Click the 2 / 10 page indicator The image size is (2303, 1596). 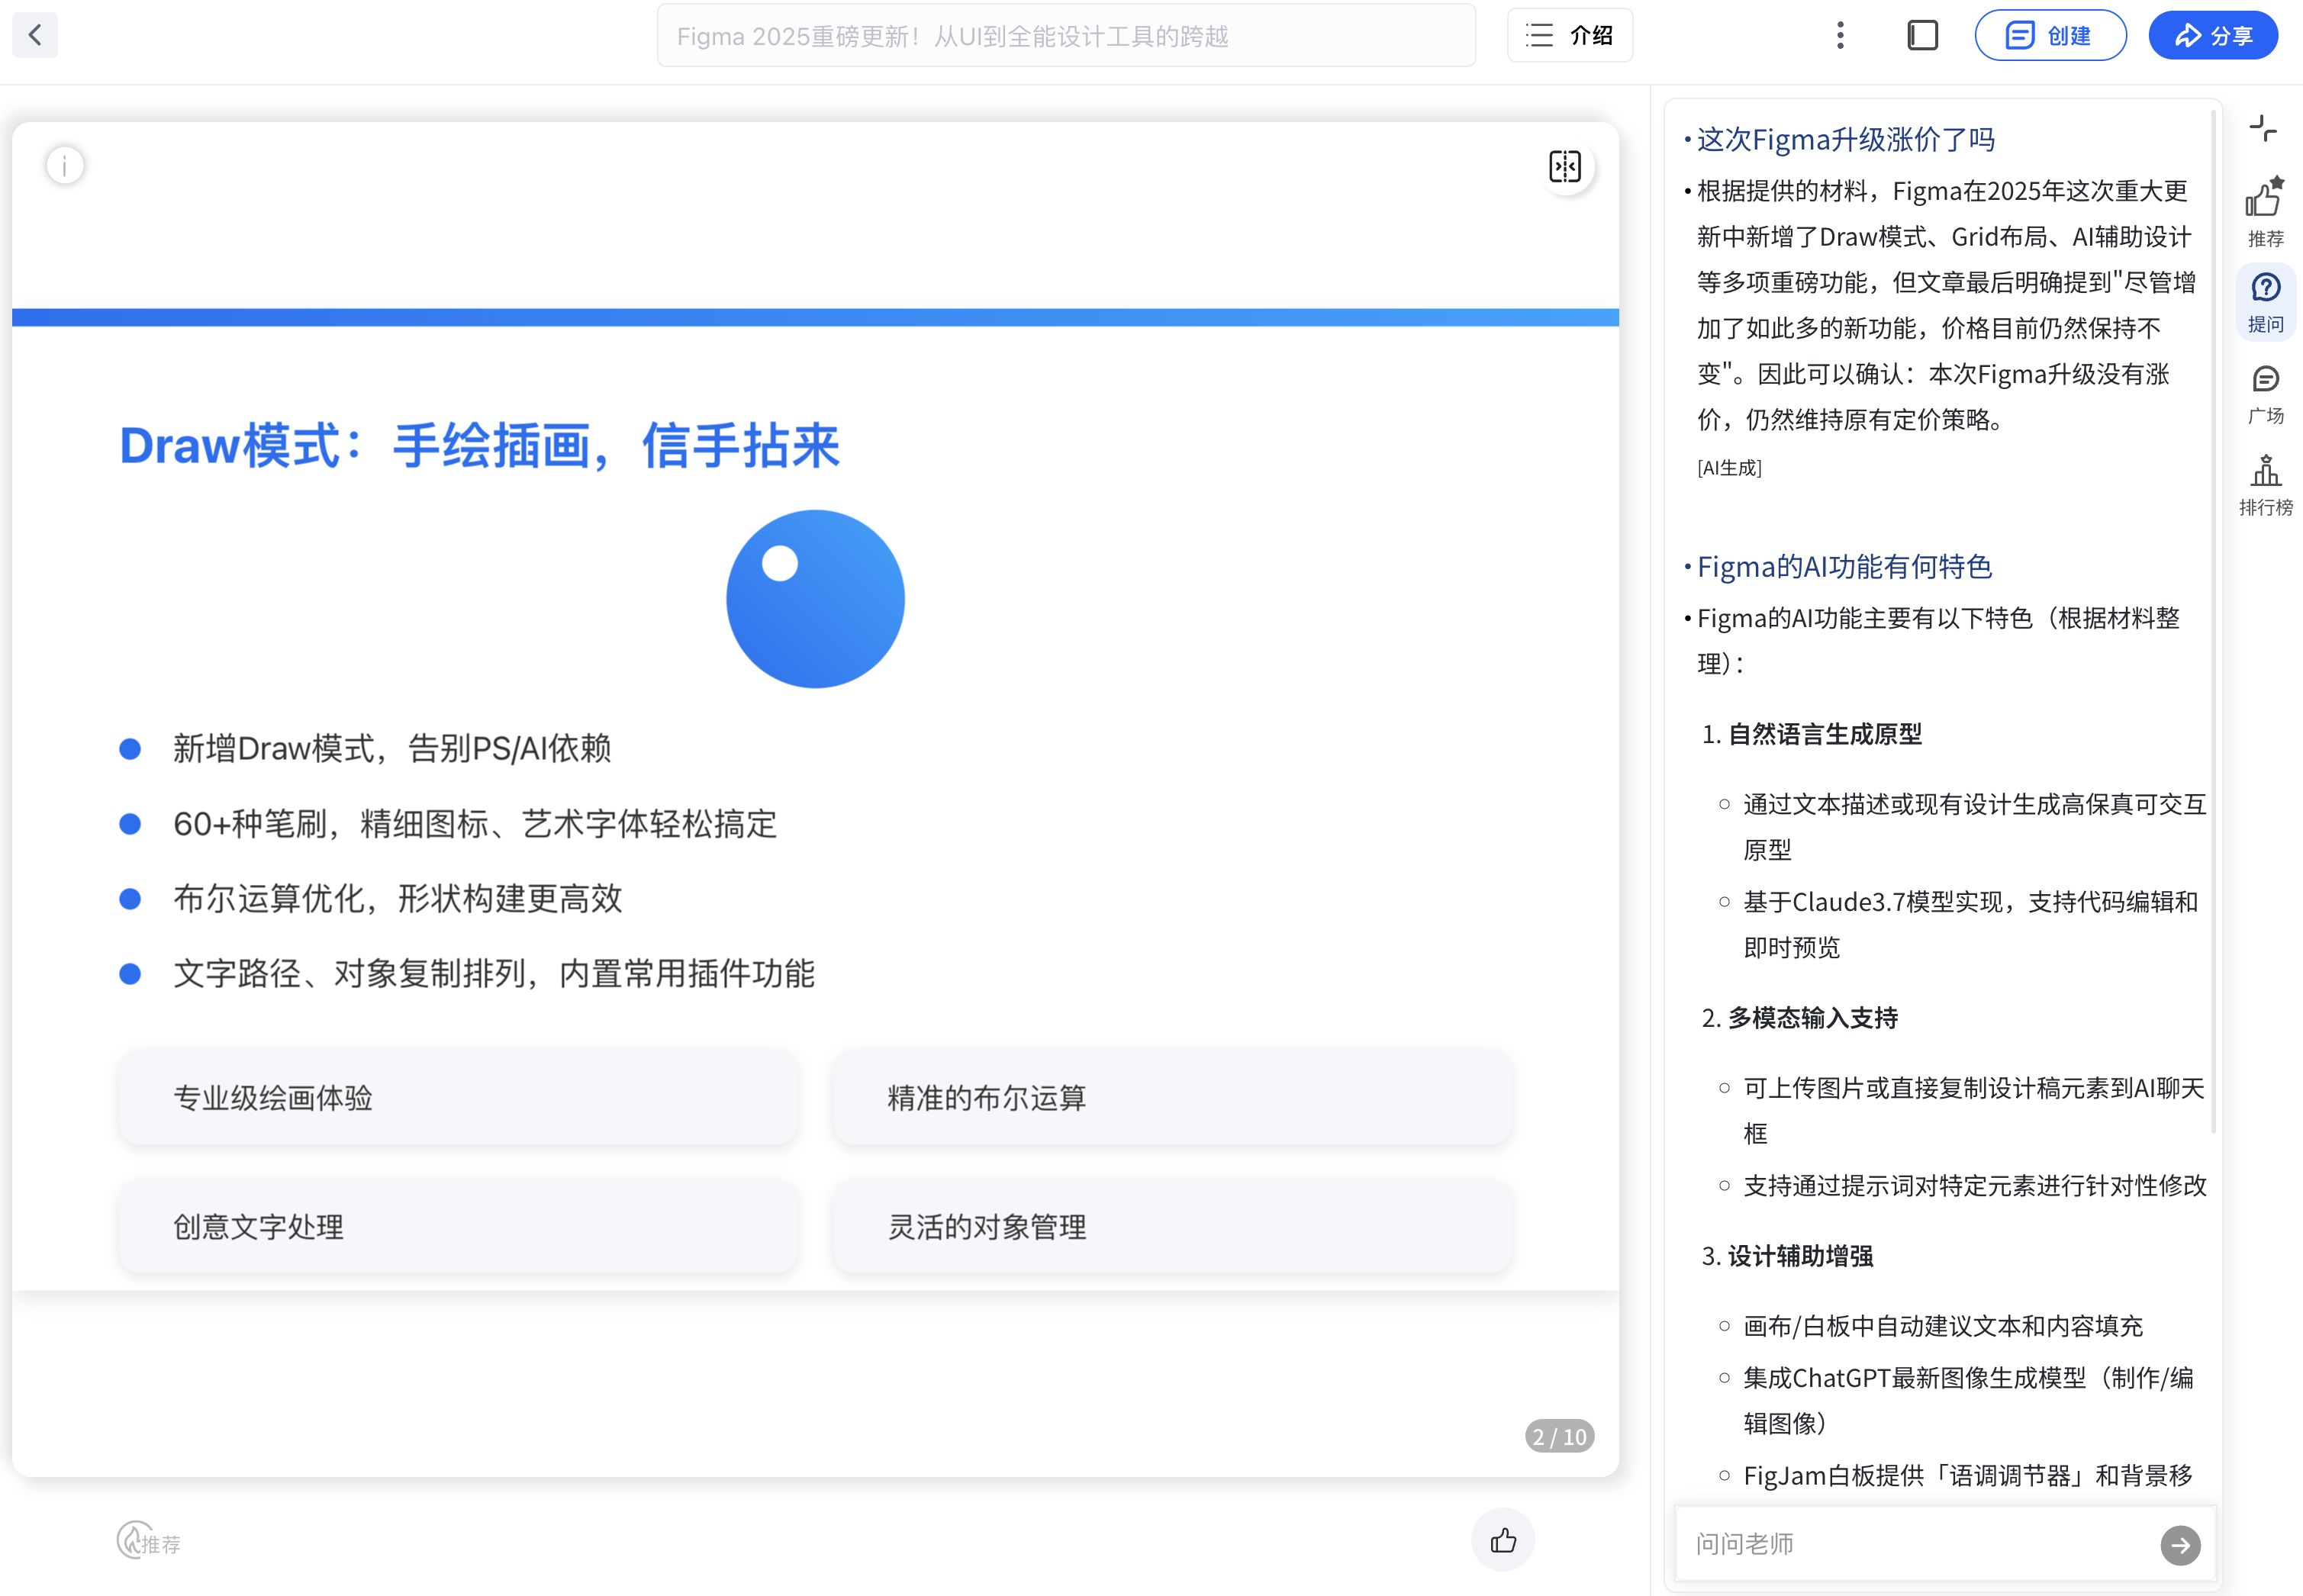pyautogui.click(x=1559, y=1436)
